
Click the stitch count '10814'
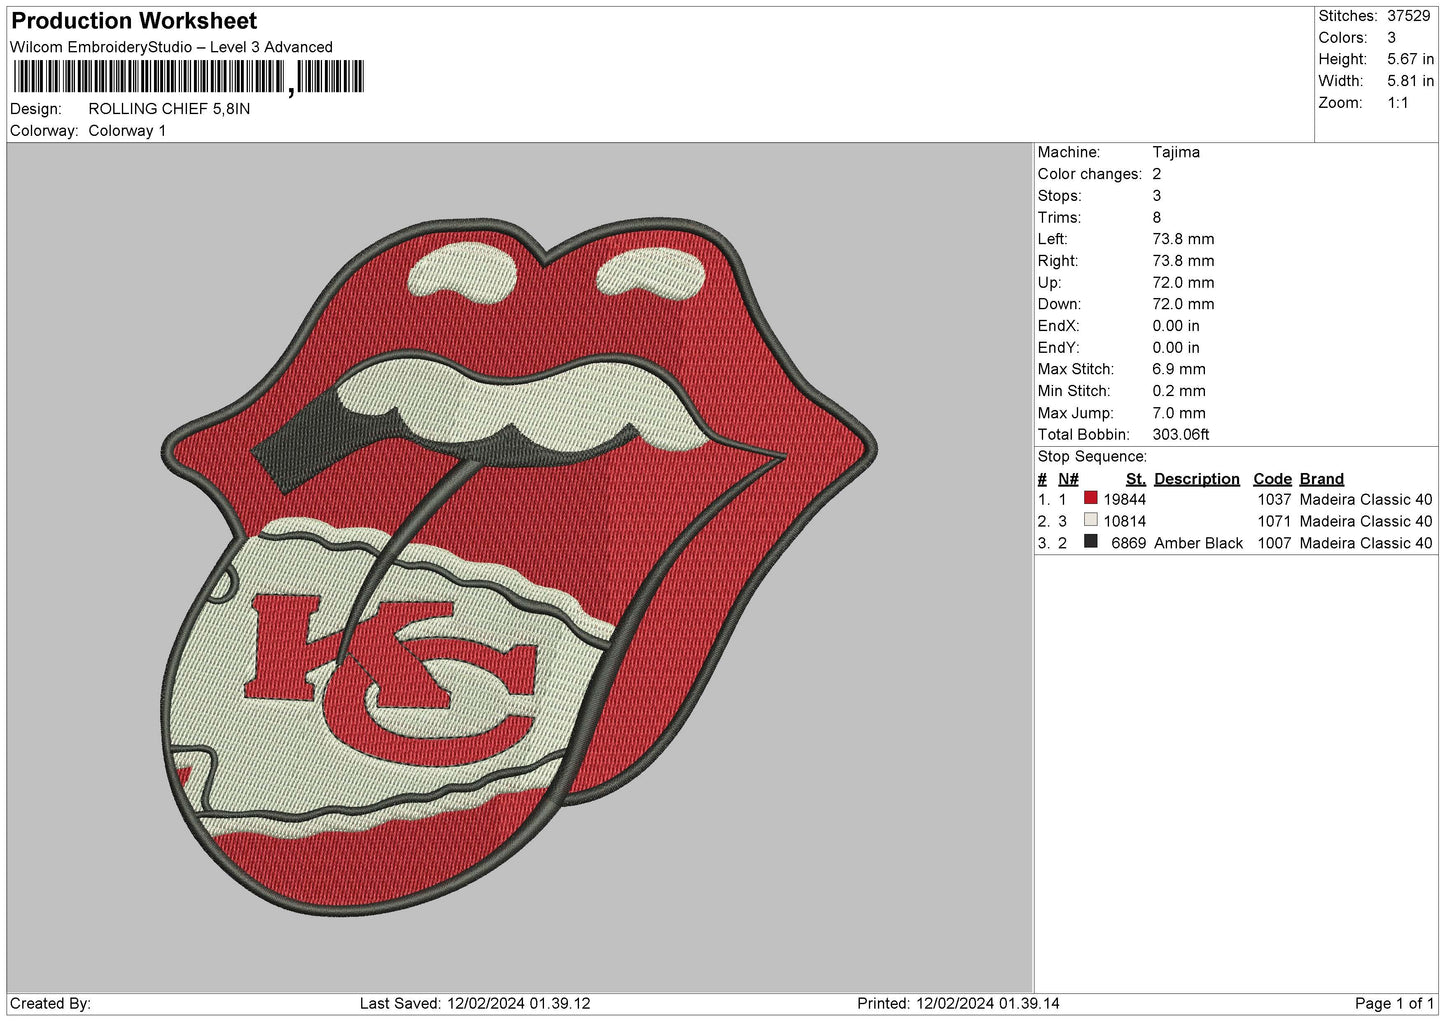1125,521
